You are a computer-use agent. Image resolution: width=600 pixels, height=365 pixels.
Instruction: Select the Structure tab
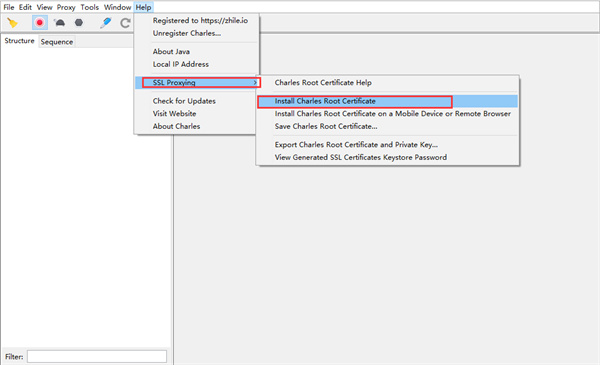coord(19,41)
